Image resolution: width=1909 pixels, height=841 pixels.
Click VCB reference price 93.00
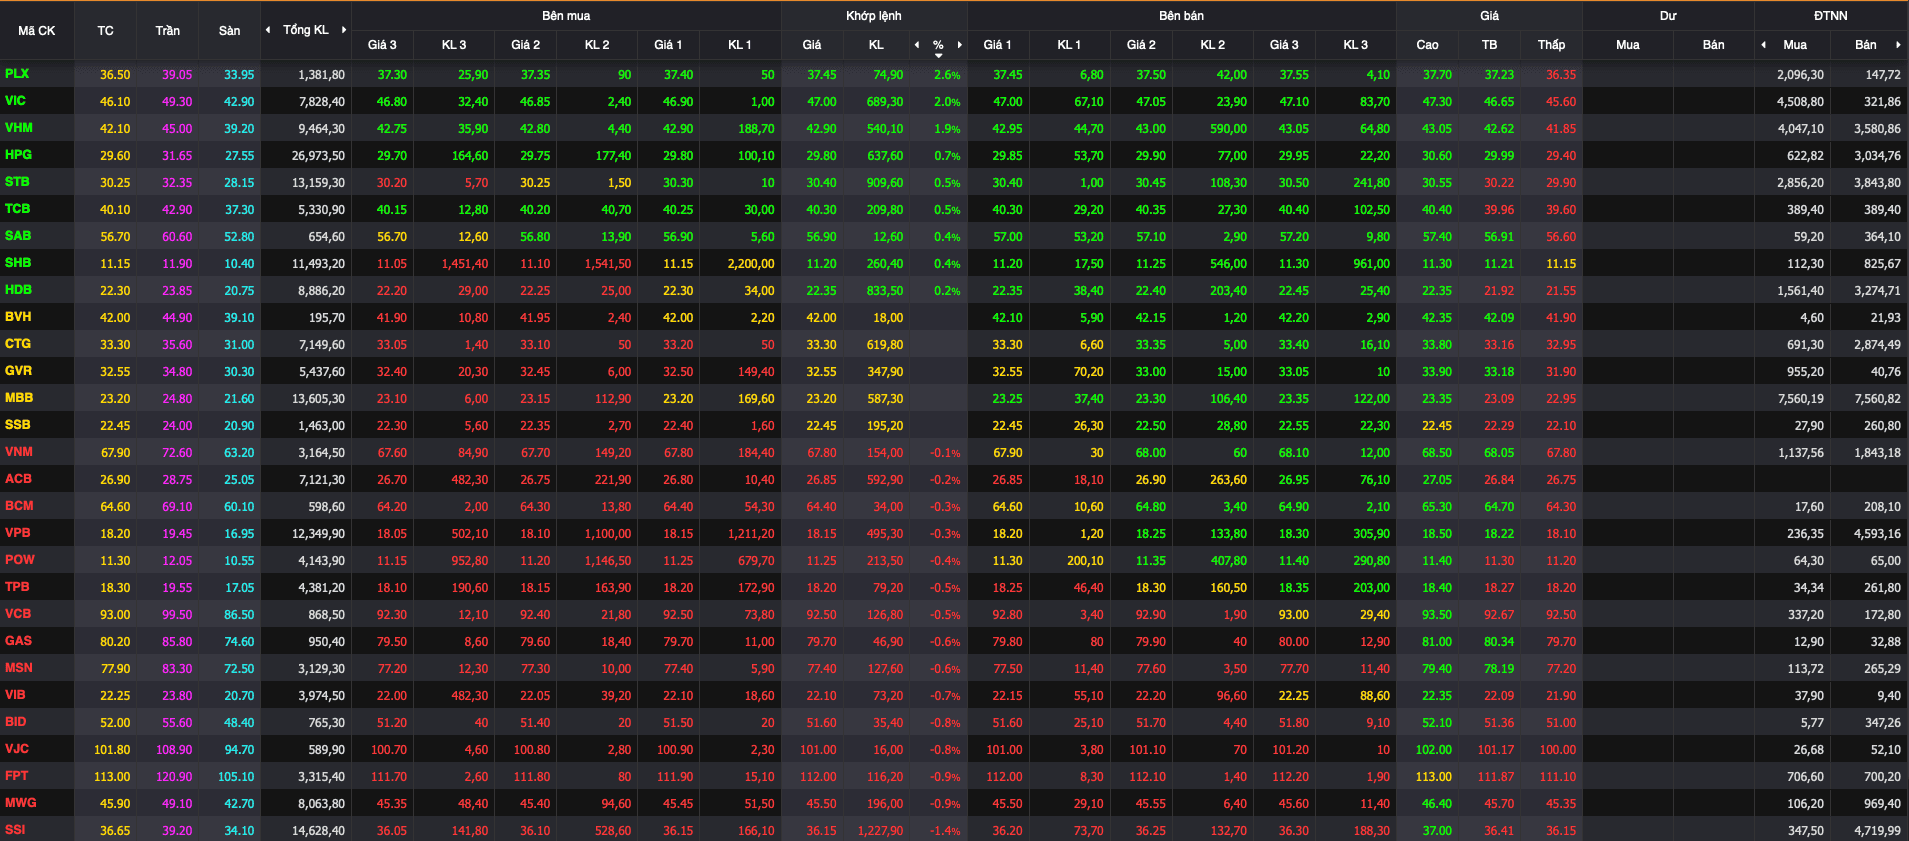click(x=115, y=615)
